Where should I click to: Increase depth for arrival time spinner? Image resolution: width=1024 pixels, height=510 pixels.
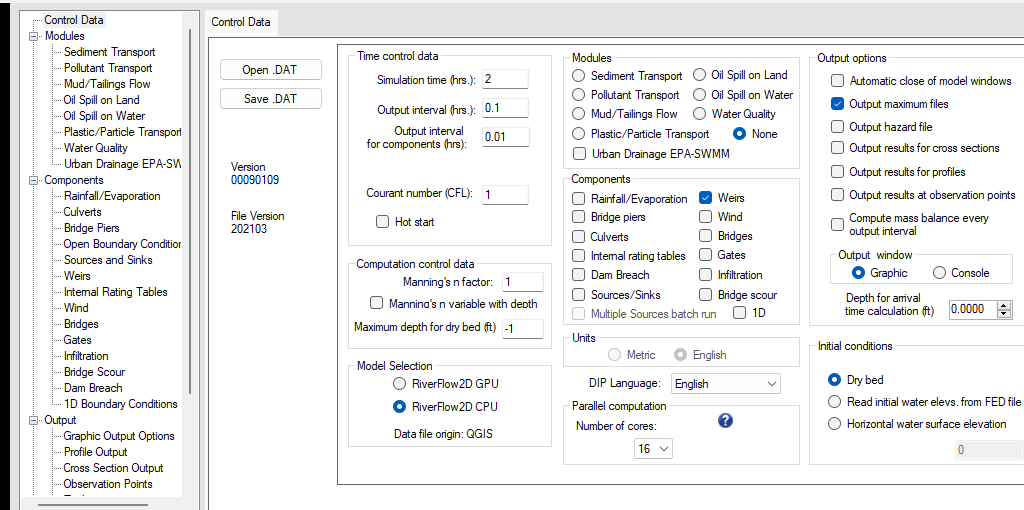(1004, 305)
